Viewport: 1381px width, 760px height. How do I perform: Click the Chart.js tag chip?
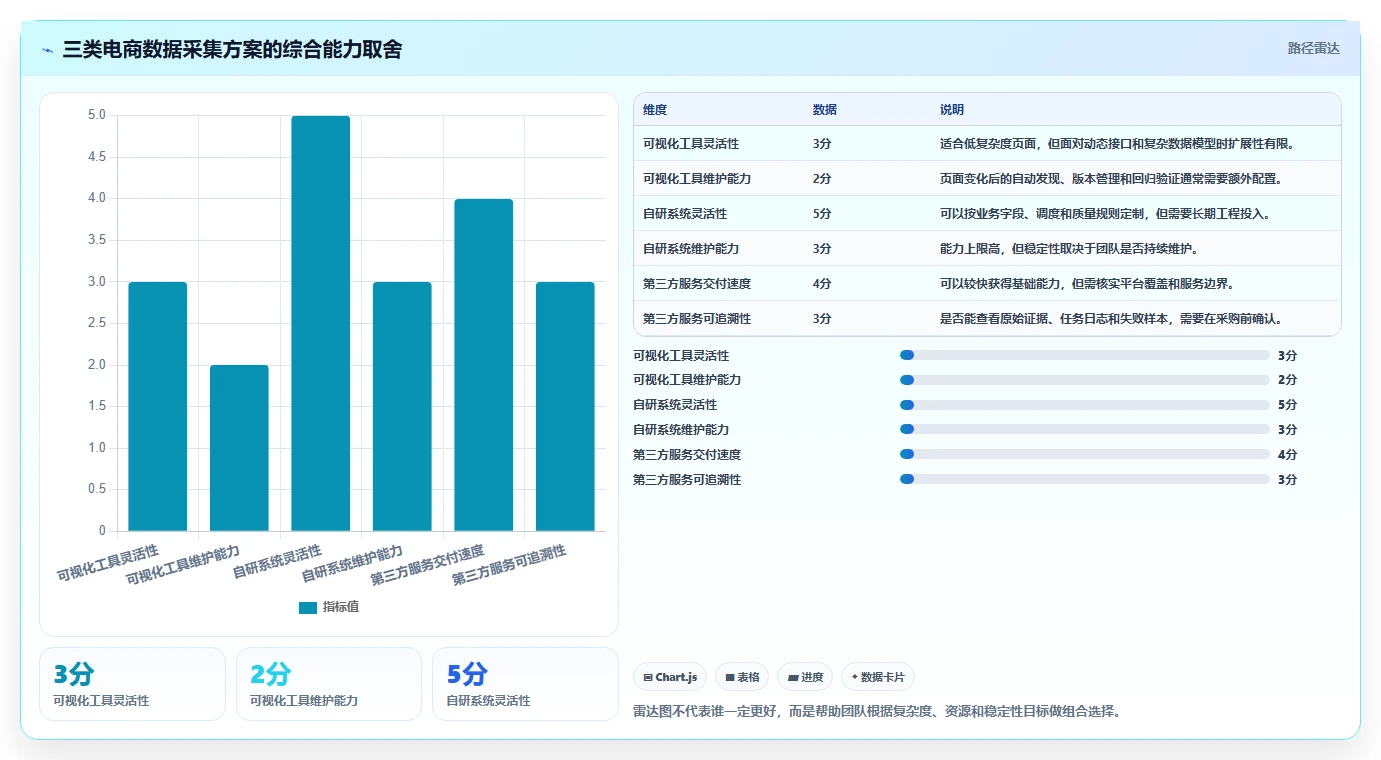670,677
